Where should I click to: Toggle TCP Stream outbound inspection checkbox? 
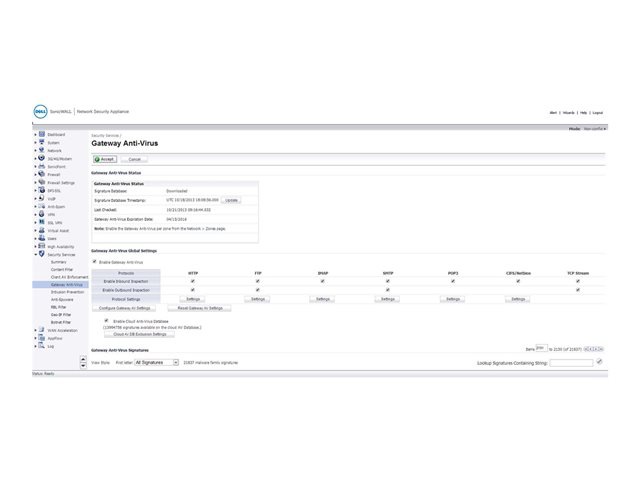point(578,290)
